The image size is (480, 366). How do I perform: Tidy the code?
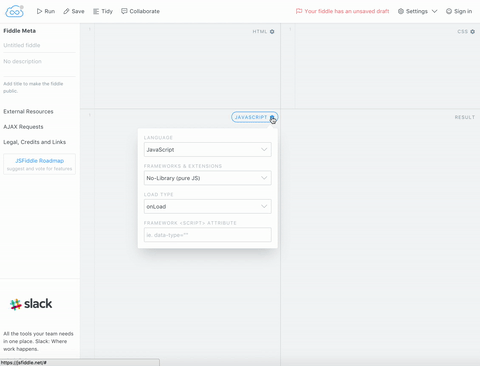point(103,11)
